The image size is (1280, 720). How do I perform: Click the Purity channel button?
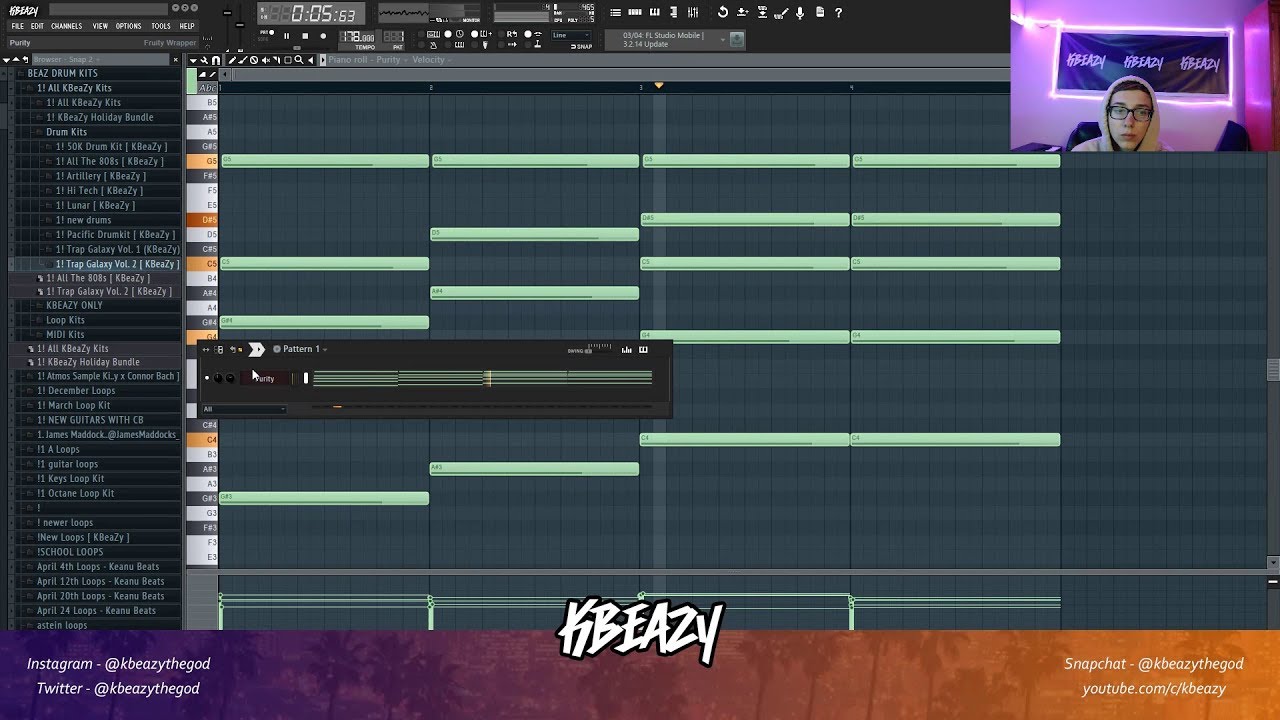(x=265, y=378)
